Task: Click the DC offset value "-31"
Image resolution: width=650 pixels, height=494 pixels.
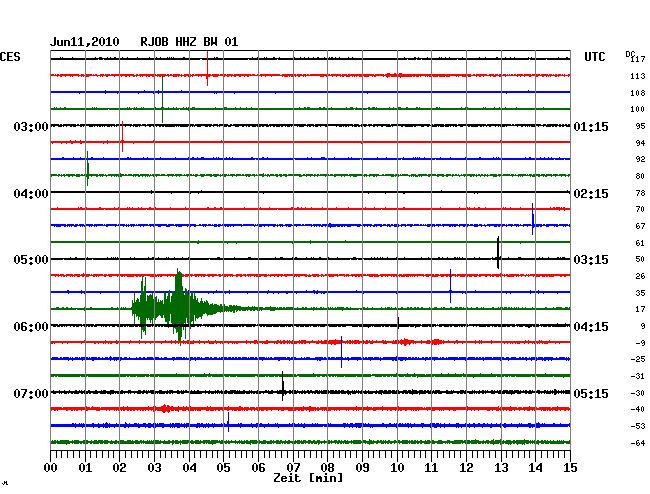Action: (638, 376)
